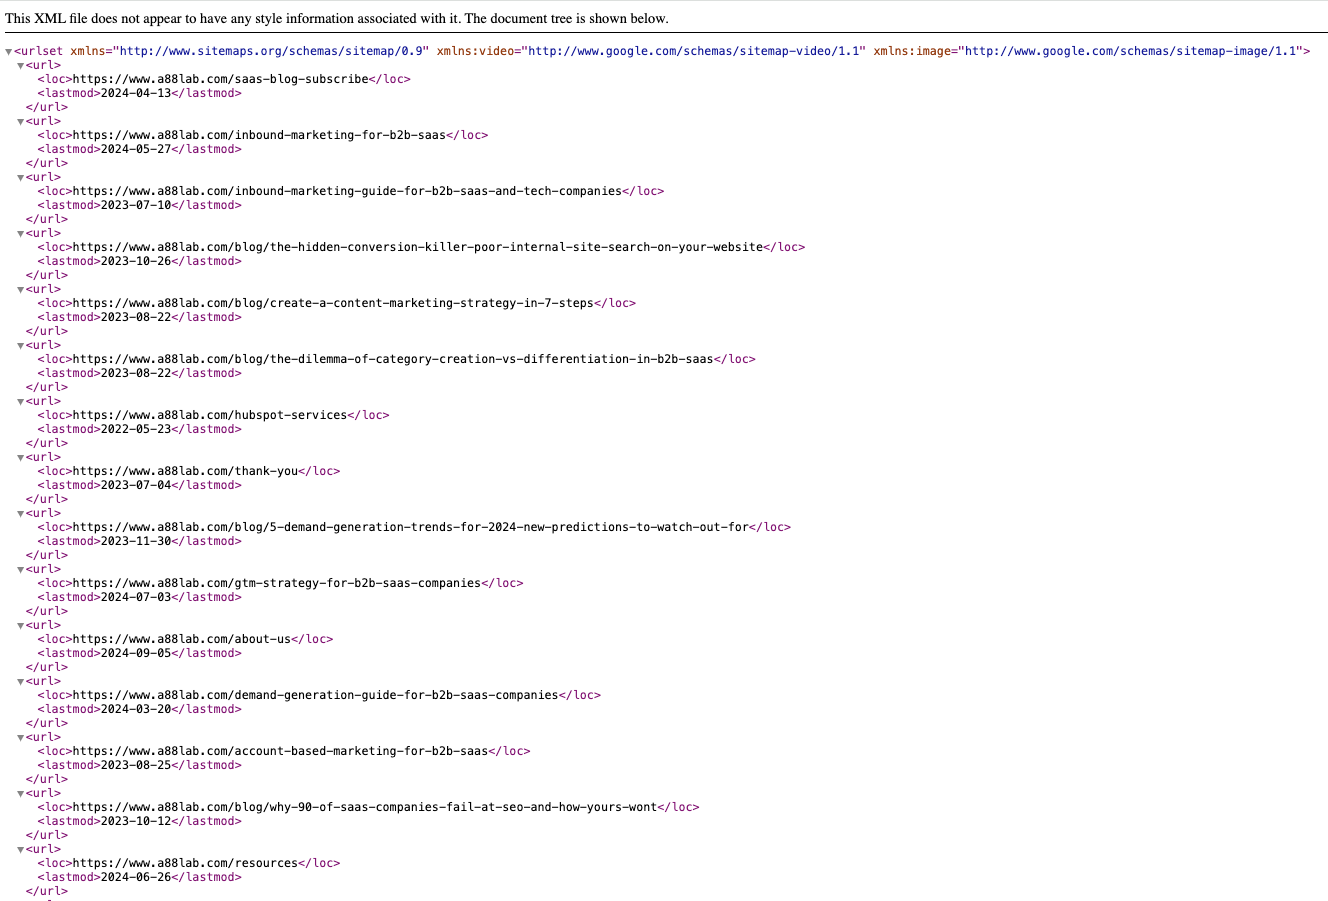Click the sitemaps.org xmlns namespace value
Image resolution: width=1328 pixels, height=901 pixels.
(x=273, y=51)
